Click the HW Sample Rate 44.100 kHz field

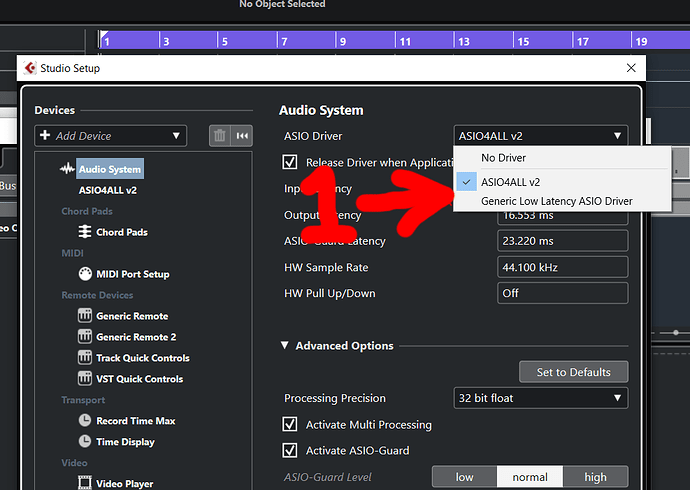(x=562, y=267)
